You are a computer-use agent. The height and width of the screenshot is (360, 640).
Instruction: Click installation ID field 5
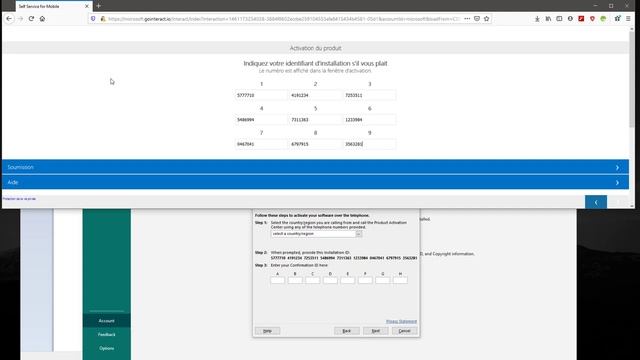pos(316,120)
